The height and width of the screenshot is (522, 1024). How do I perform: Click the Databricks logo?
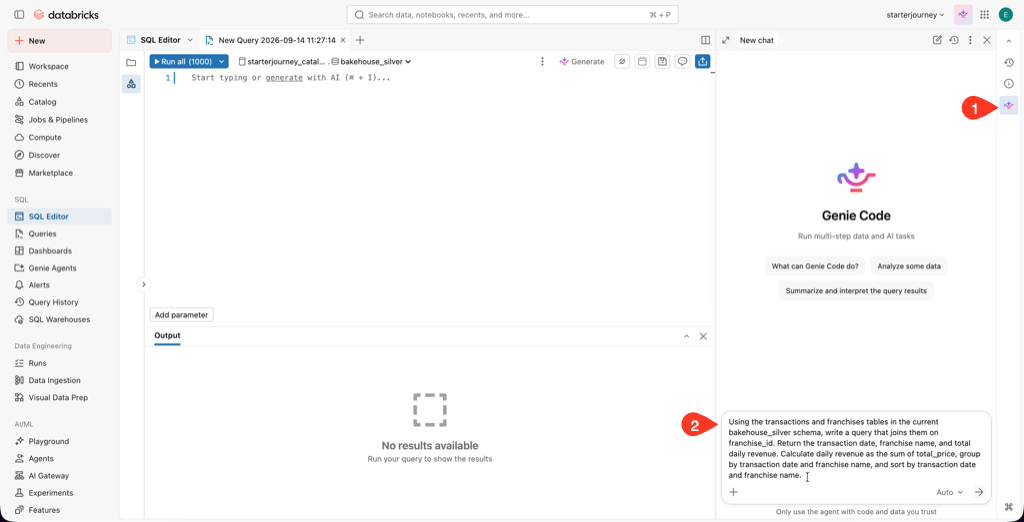tap(65, 14)
